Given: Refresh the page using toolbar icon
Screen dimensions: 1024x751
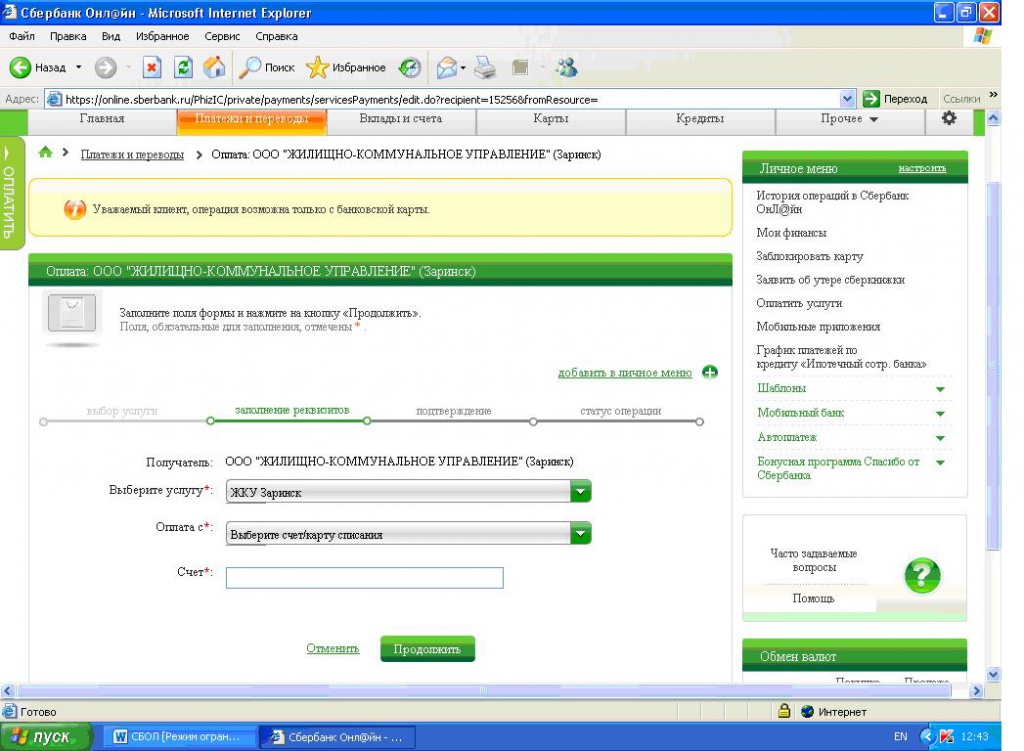Looking at the screenshot, I should 184,67.
